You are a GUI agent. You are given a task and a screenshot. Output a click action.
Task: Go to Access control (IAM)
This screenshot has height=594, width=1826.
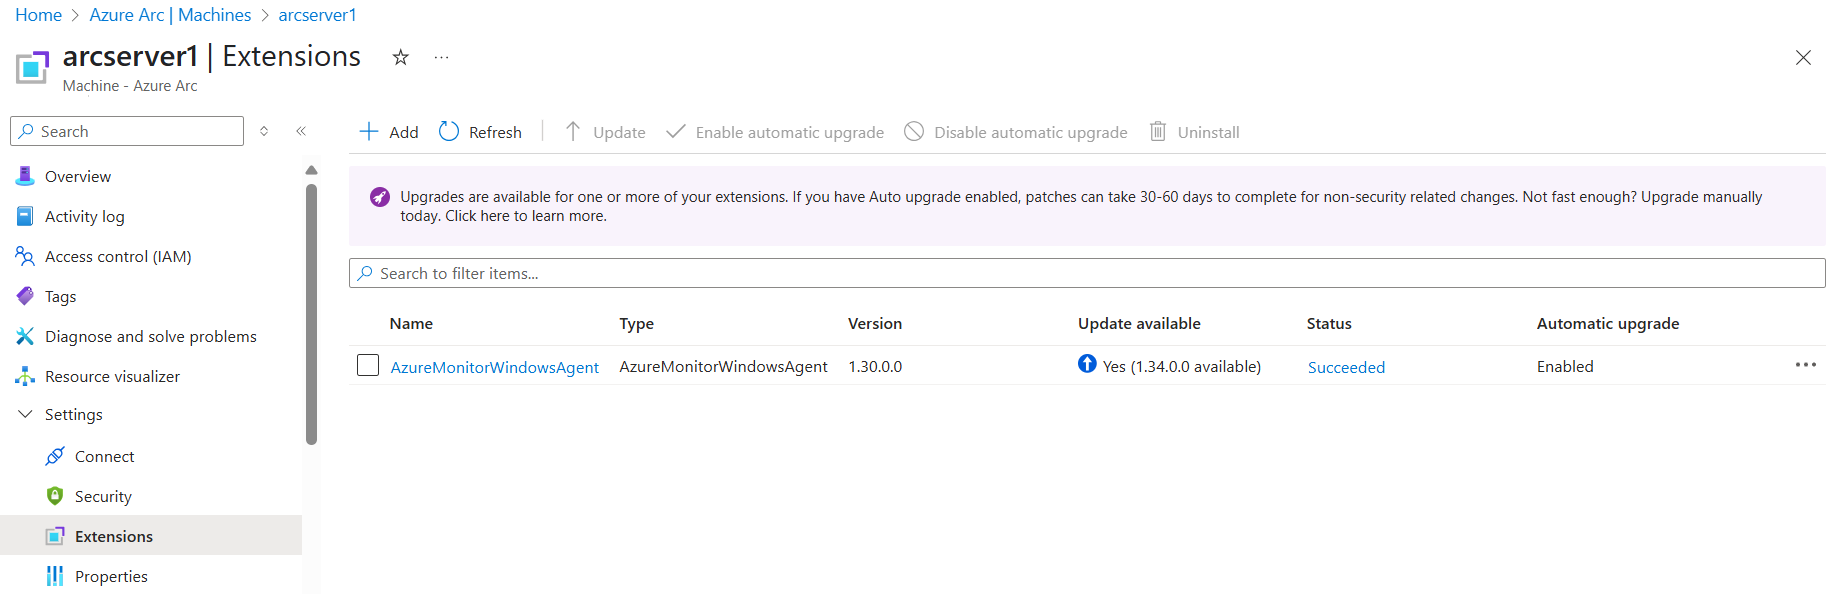click(x=118, y=256)
